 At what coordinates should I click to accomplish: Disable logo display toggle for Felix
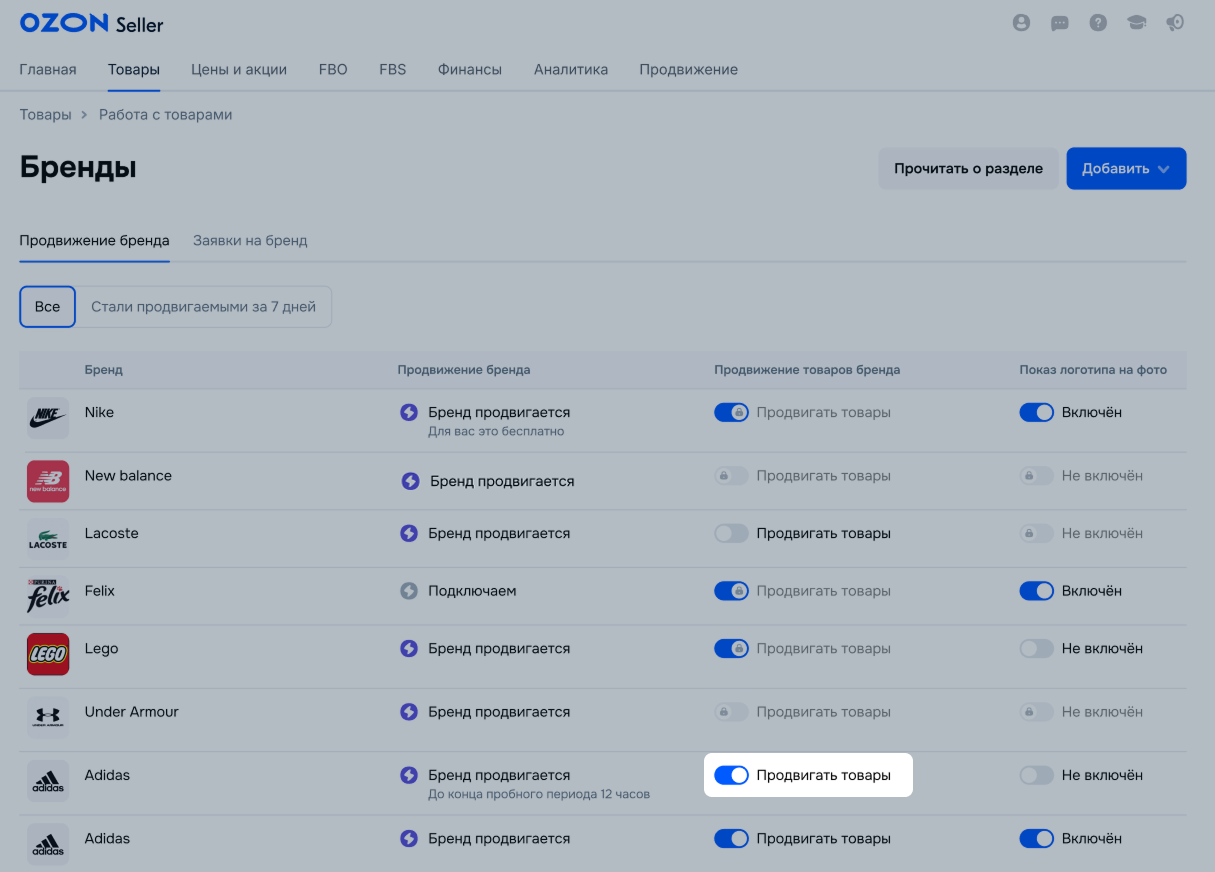(1036, 591)
